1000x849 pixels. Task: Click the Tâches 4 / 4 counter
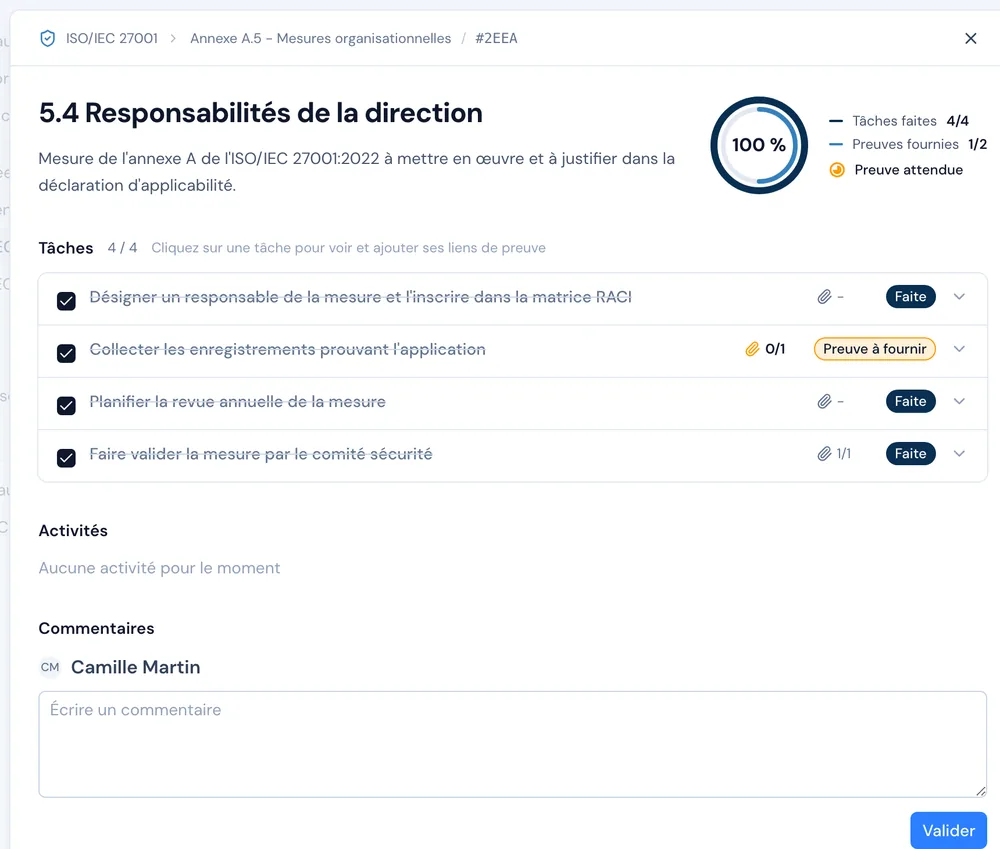click(122, 247)
